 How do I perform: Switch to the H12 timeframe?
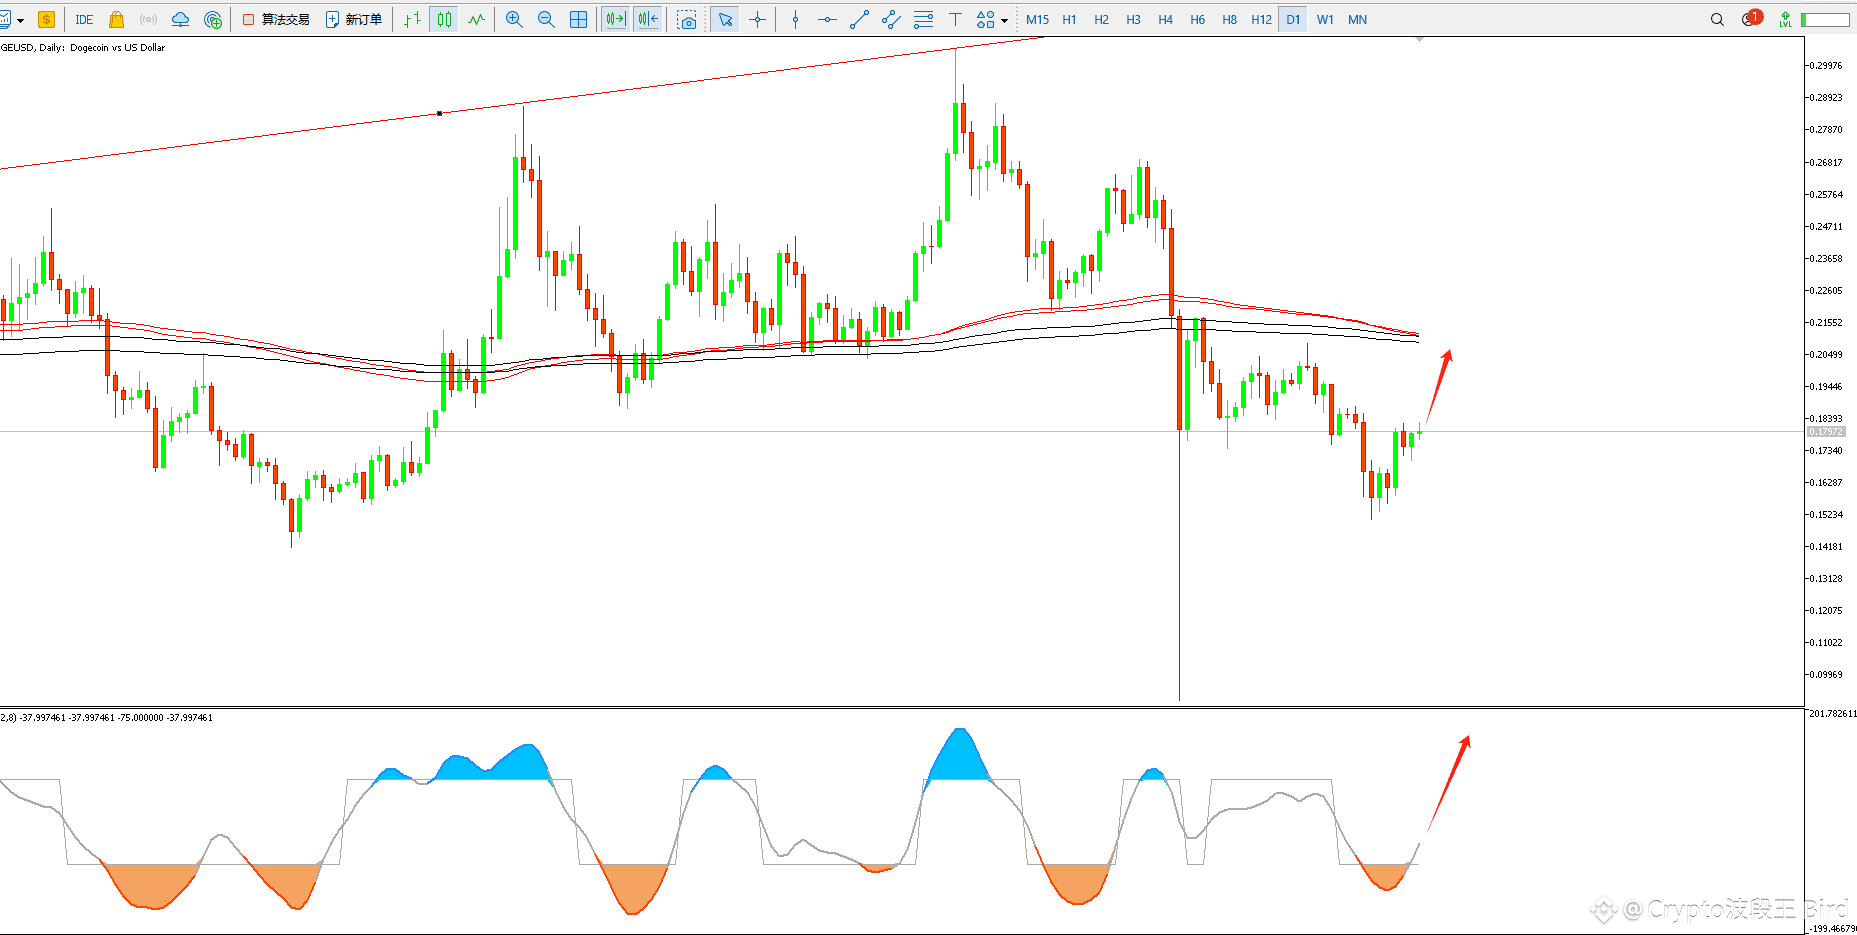(1261, 19)
